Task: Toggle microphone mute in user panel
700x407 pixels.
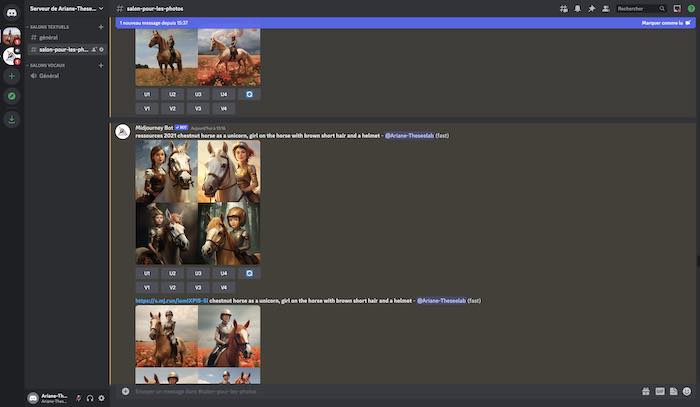Action: [79, 398]
